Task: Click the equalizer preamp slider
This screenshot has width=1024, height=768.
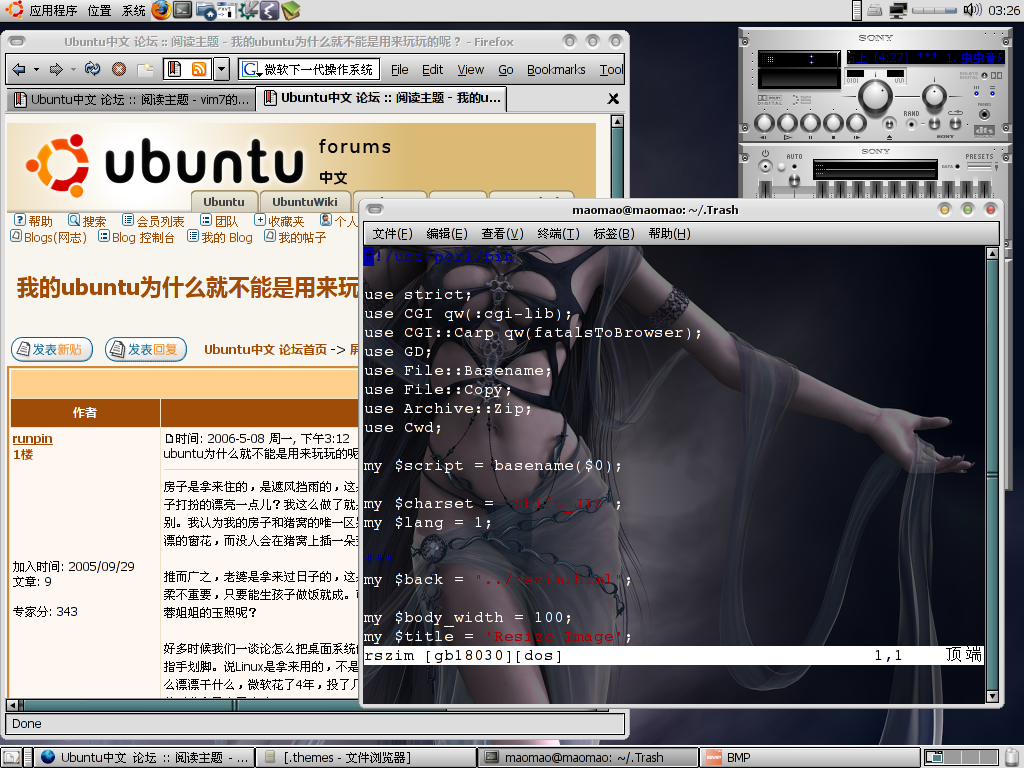Action: (x=765, y=187)
